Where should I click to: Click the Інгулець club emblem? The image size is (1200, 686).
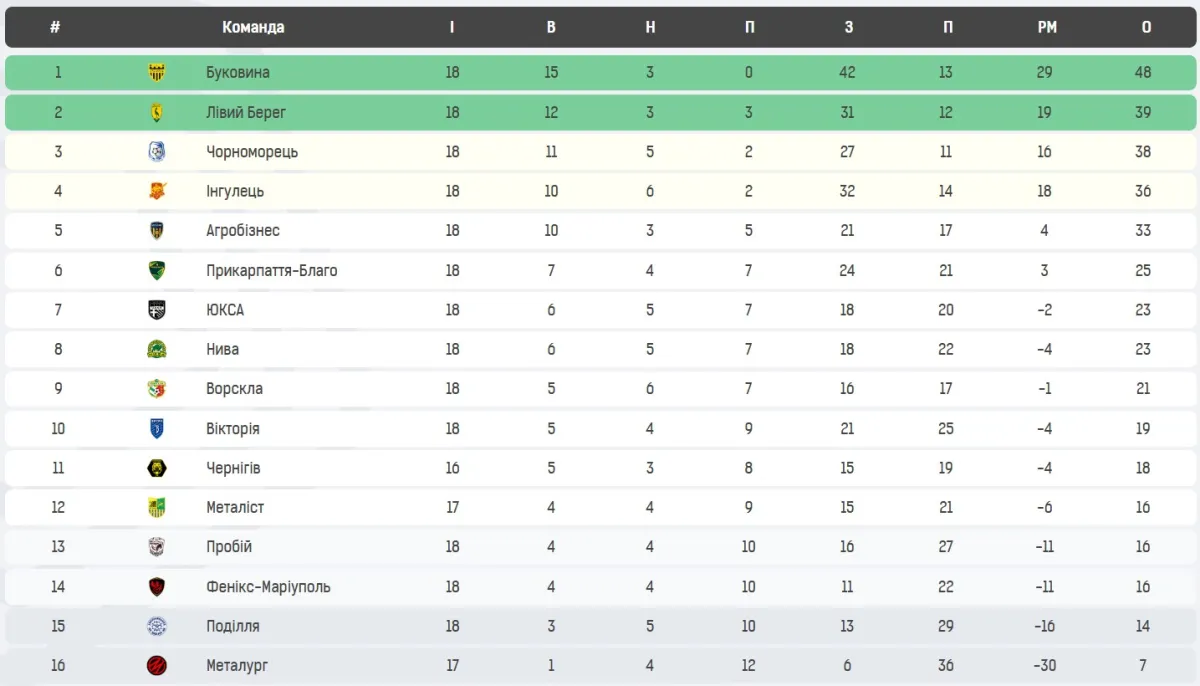pyautogui.click(x=157, y=191)
